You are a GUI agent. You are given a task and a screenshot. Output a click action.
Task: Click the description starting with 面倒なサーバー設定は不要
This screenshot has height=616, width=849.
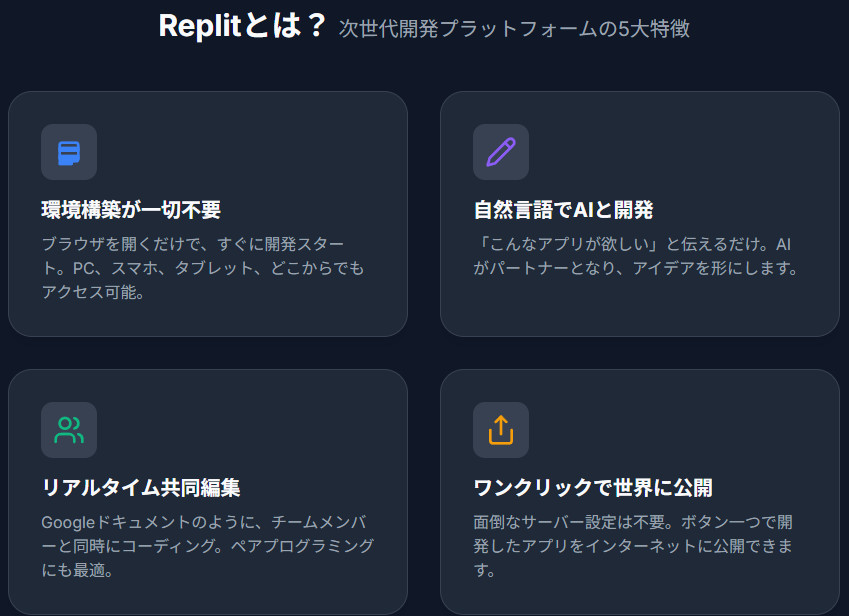point(635,546)
